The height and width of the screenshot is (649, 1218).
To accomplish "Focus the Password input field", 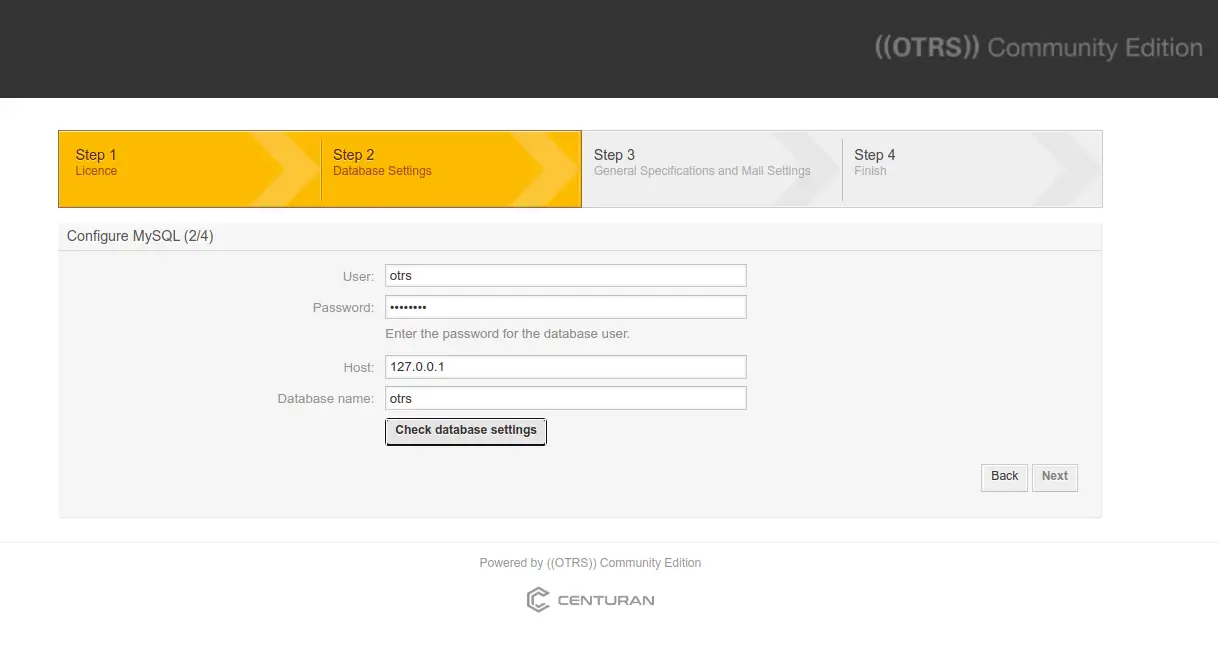I will [566, 307].
